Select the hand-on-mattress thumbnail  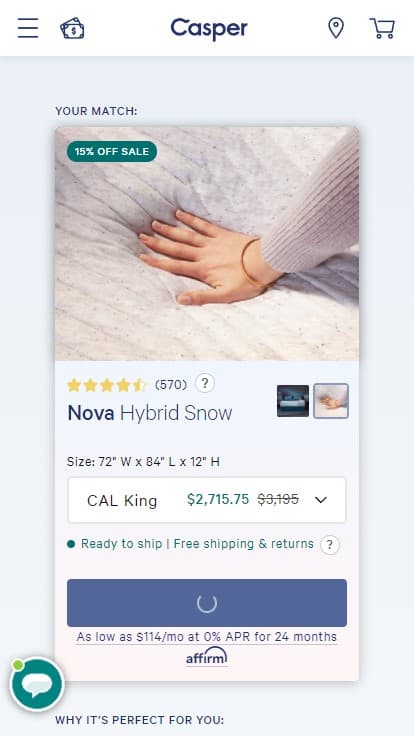pos(331,401)
